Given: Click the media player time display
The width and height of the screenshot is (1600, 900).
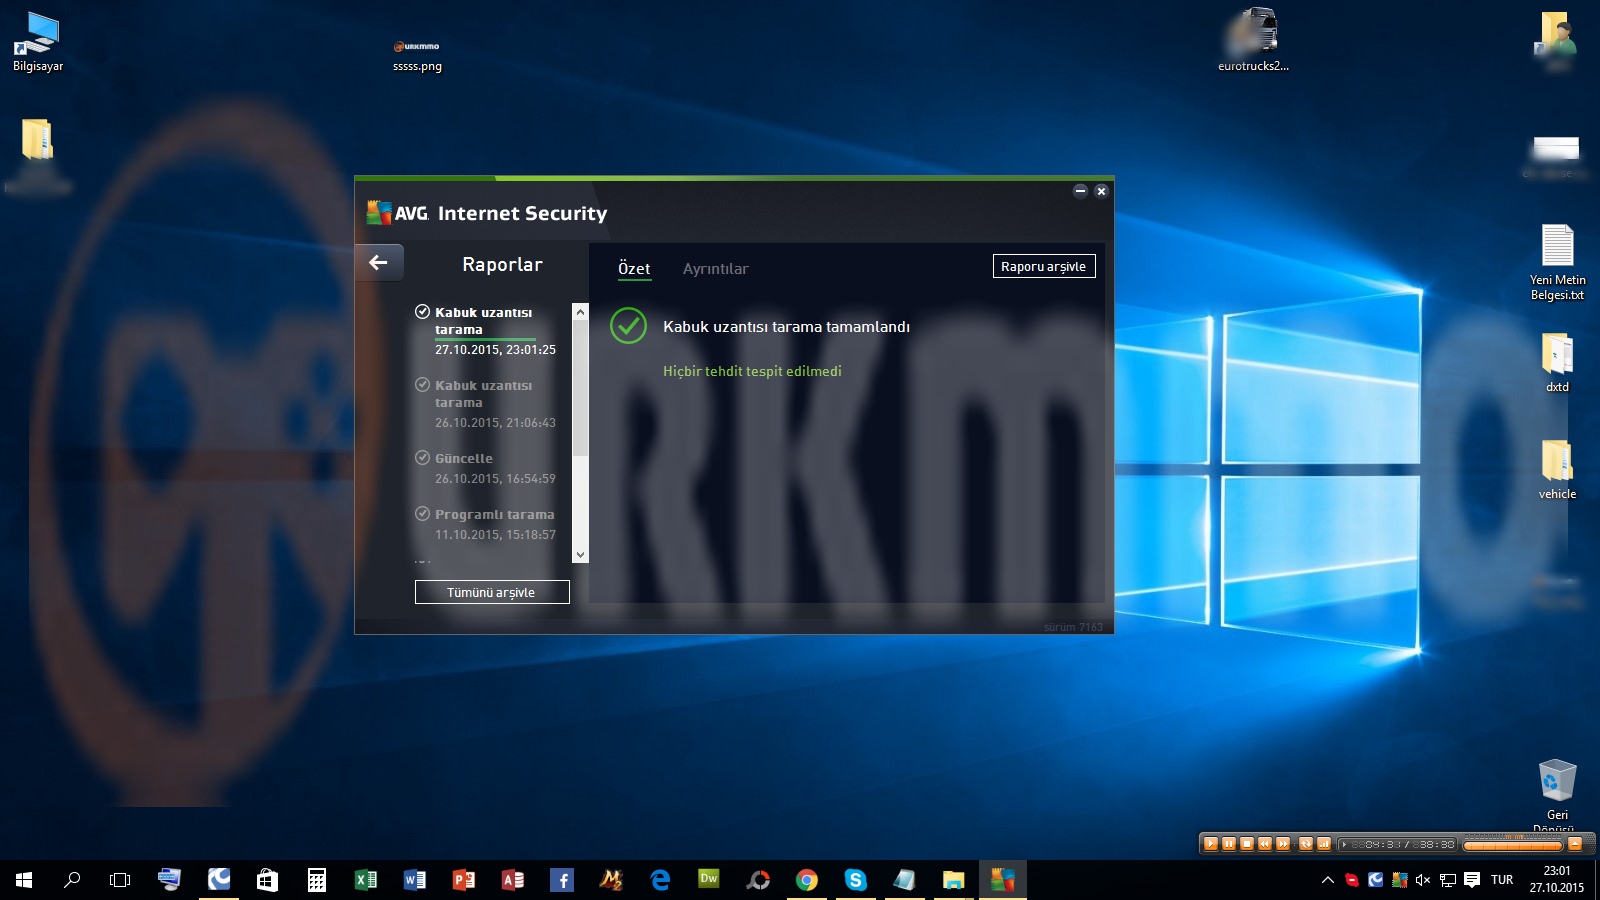Looking at the screenshot, I should pos(1398,845).
